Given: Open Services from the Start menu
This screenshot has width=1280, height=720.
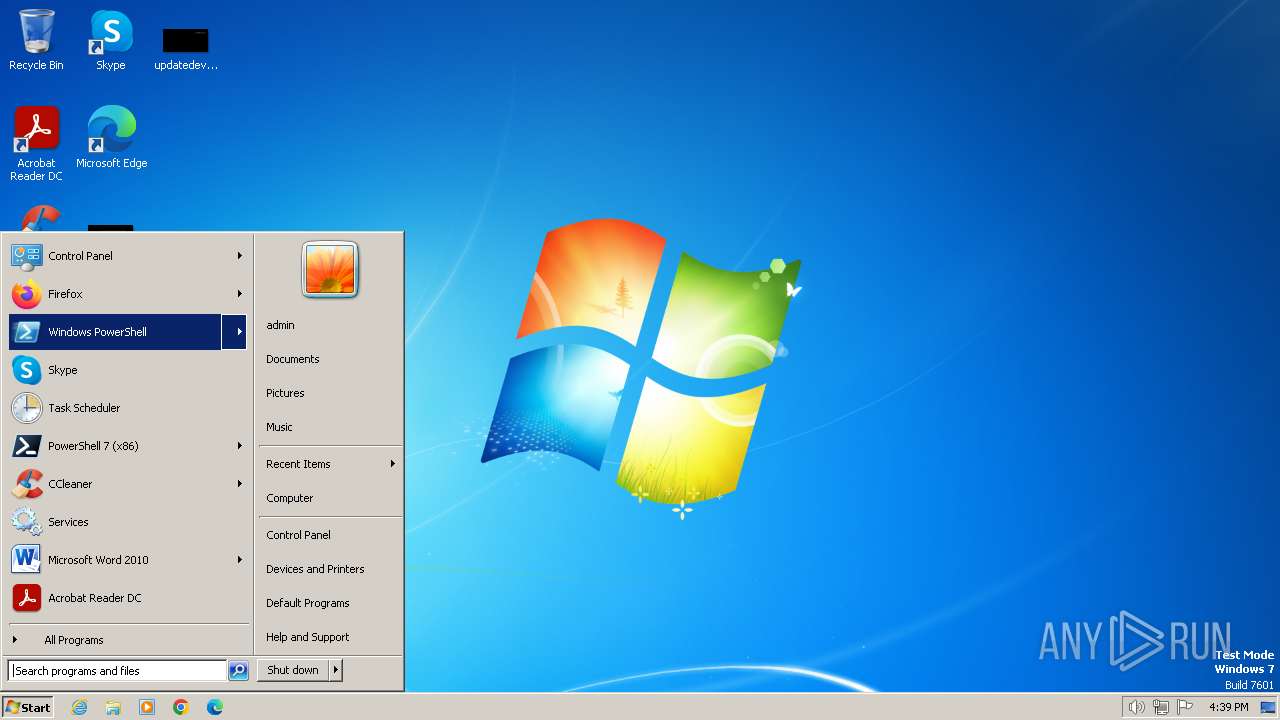Looking at the screenshot, I should pos(127,522).
